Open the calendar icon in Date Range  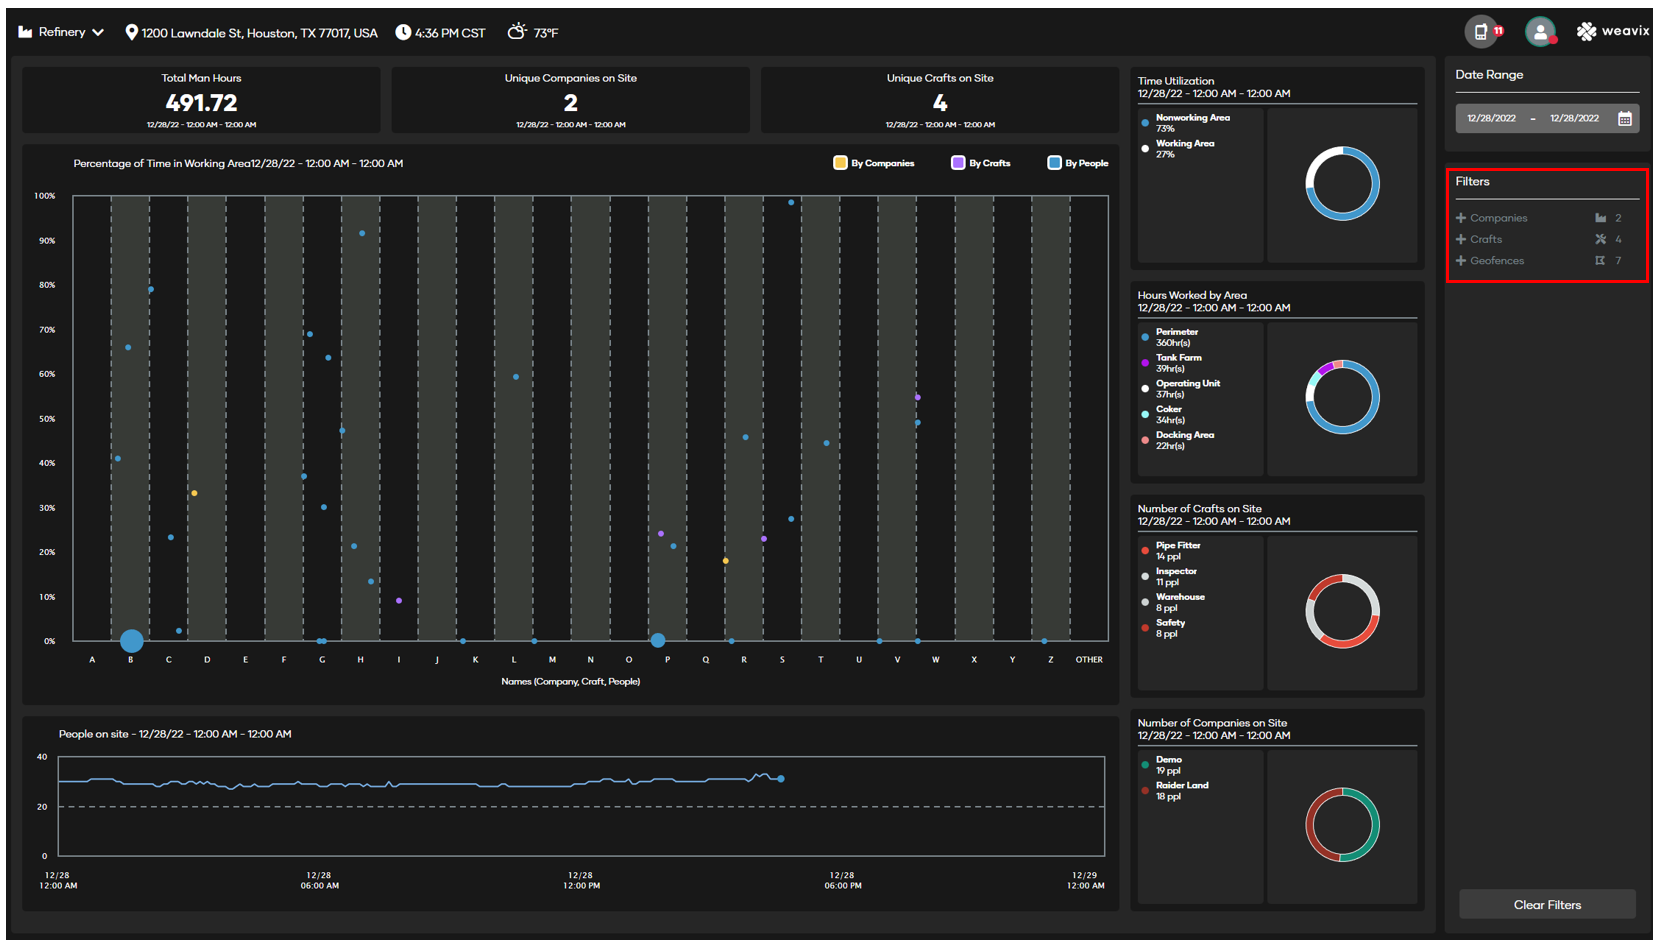[x=1625, y=119]
